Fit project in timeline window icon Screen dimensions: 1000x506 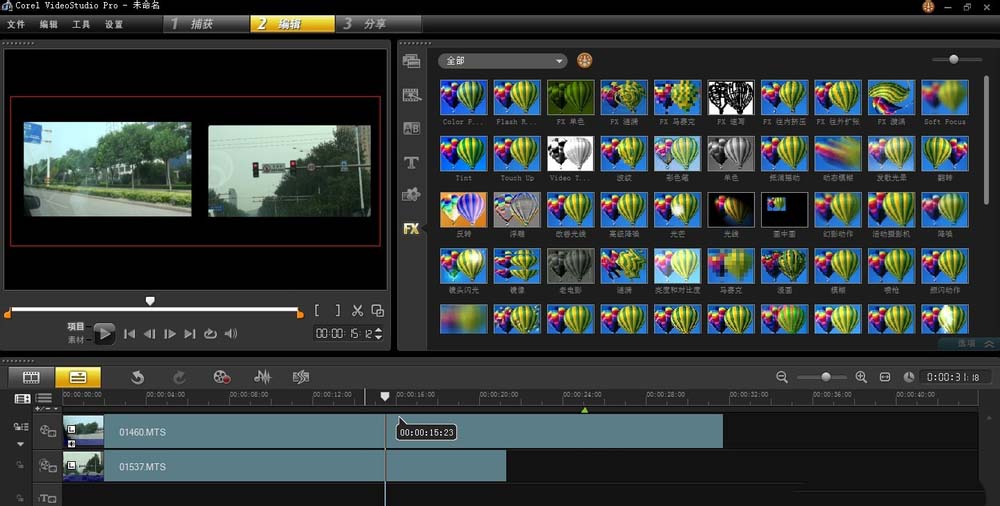point(885,377)
